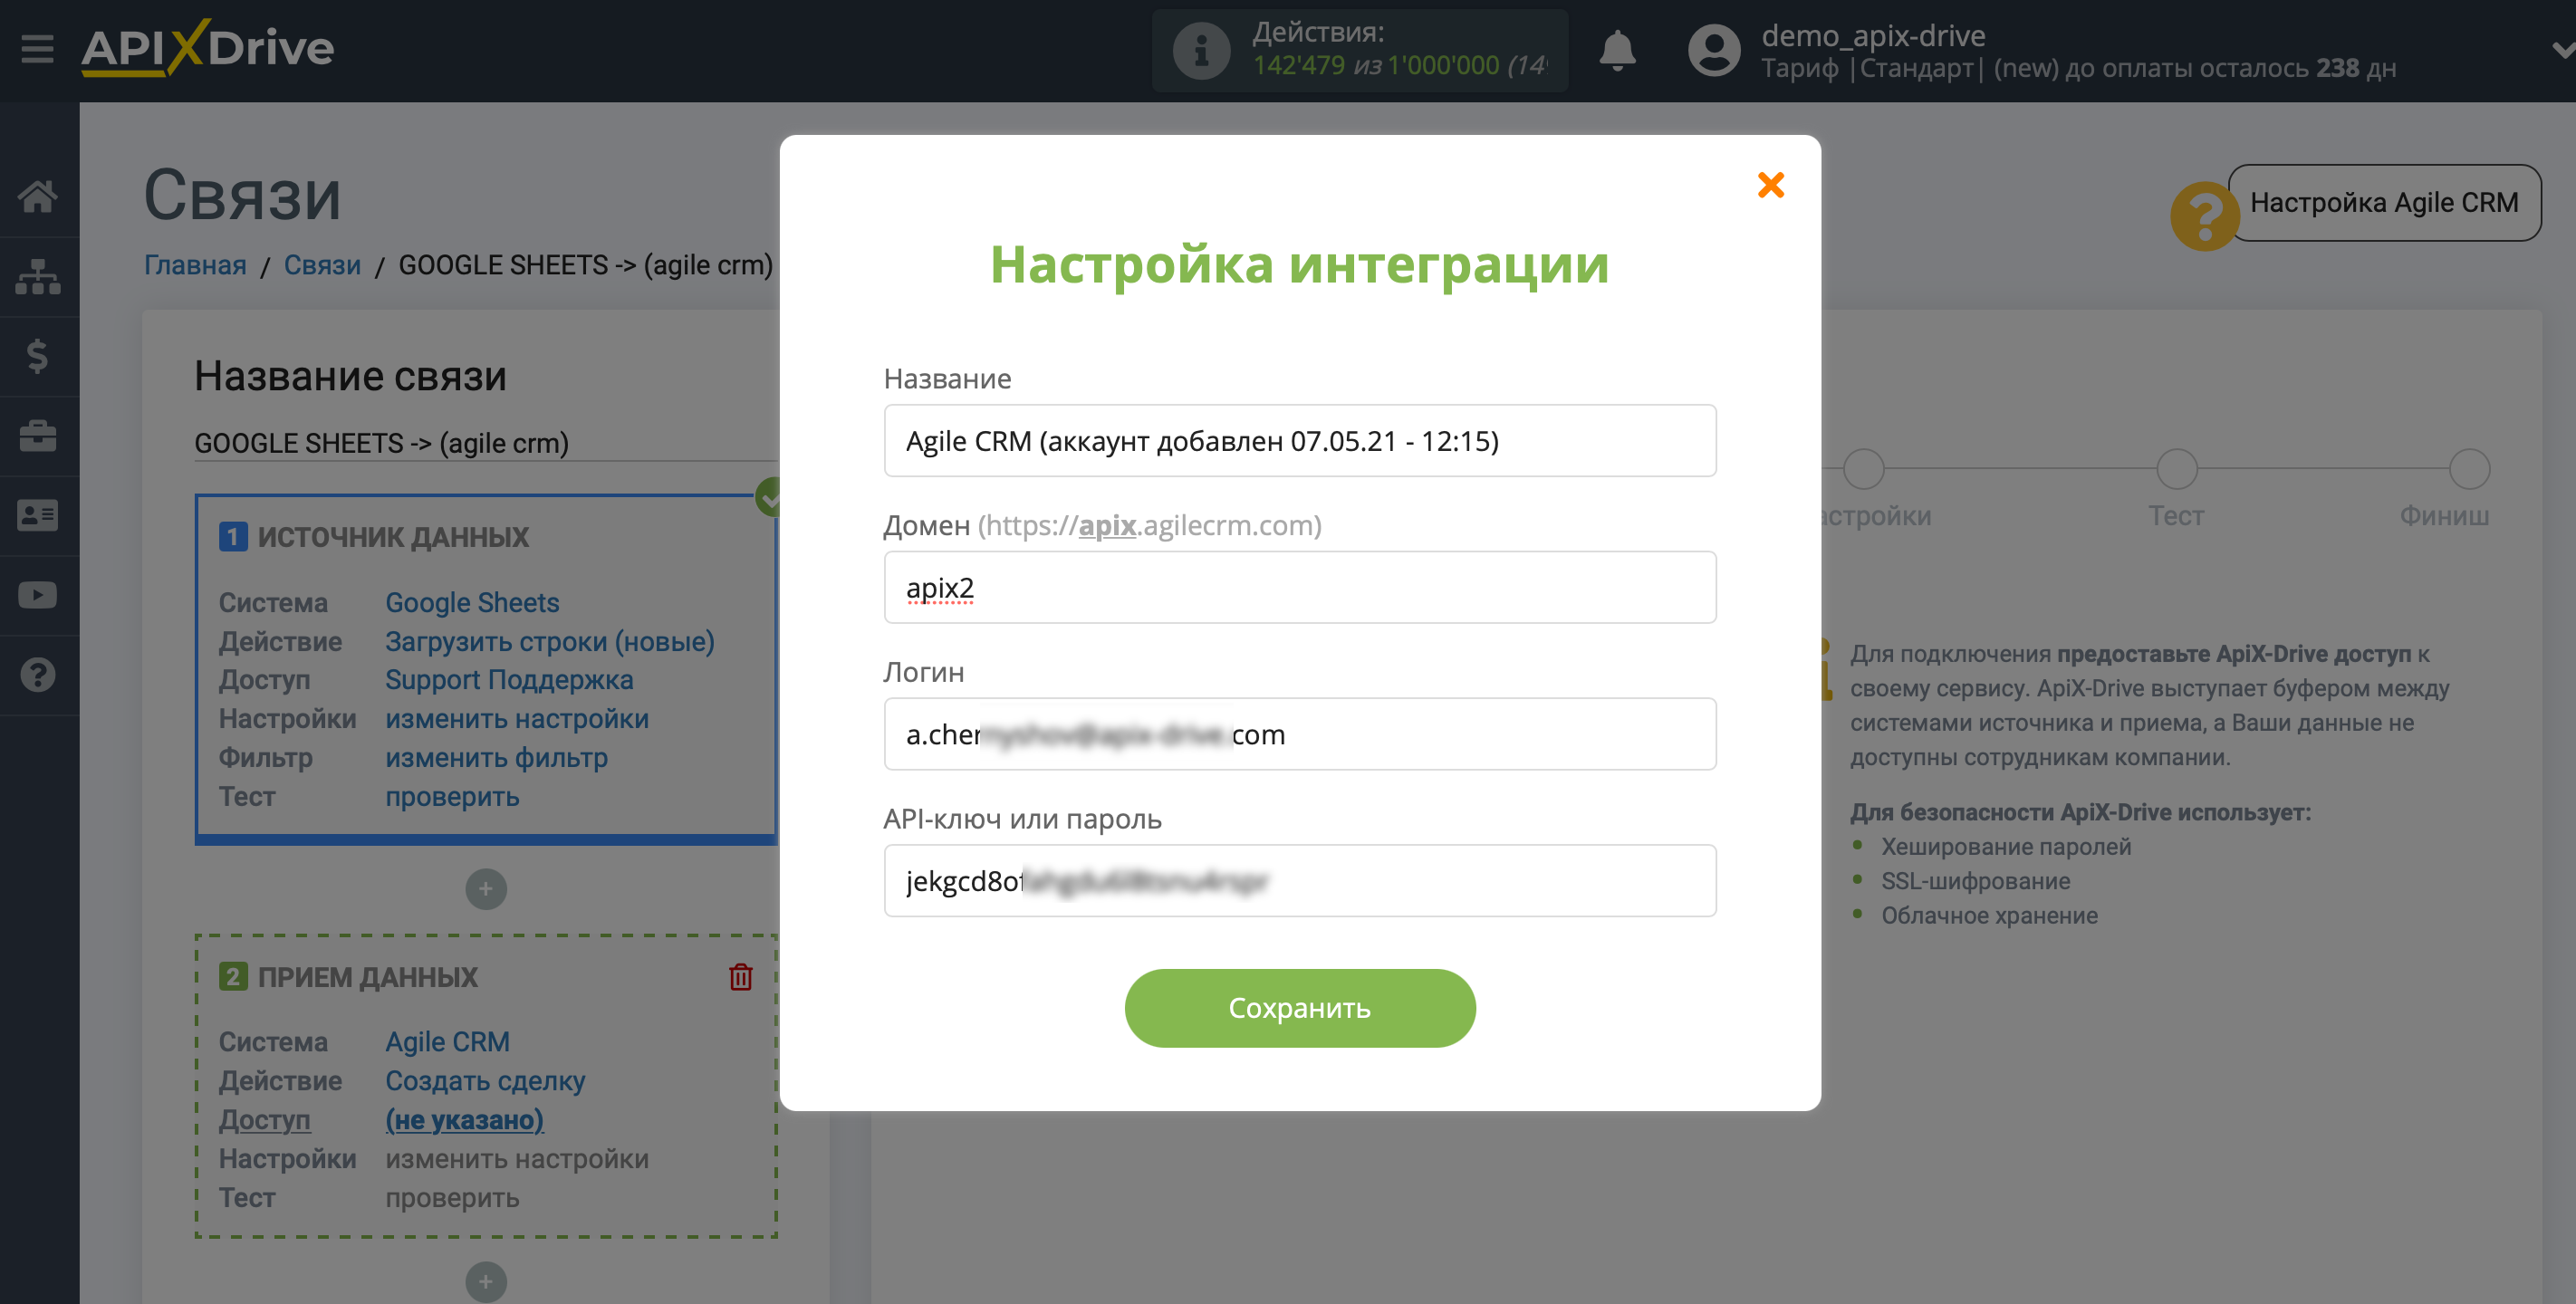Open connections sitemap icon in sidebar
The image size is (2576, 1304).
[x=38, y=276]
